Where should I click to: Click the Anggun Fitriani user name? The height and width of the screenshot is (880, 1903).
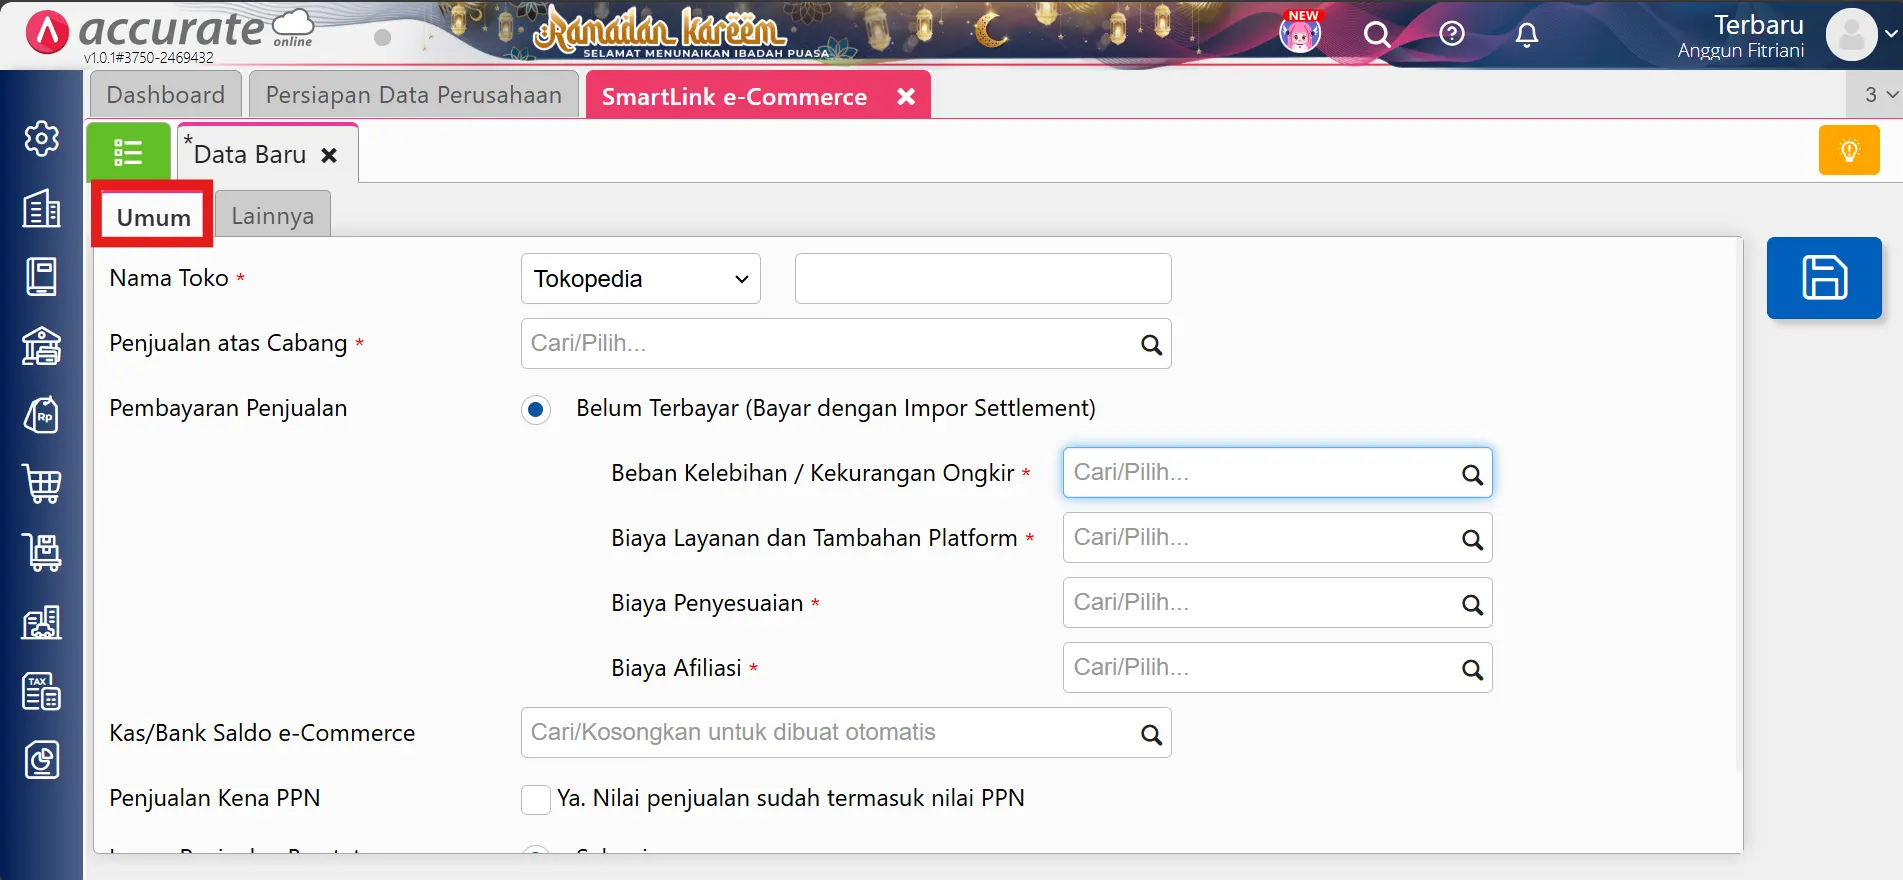(x=1741, y=51)
